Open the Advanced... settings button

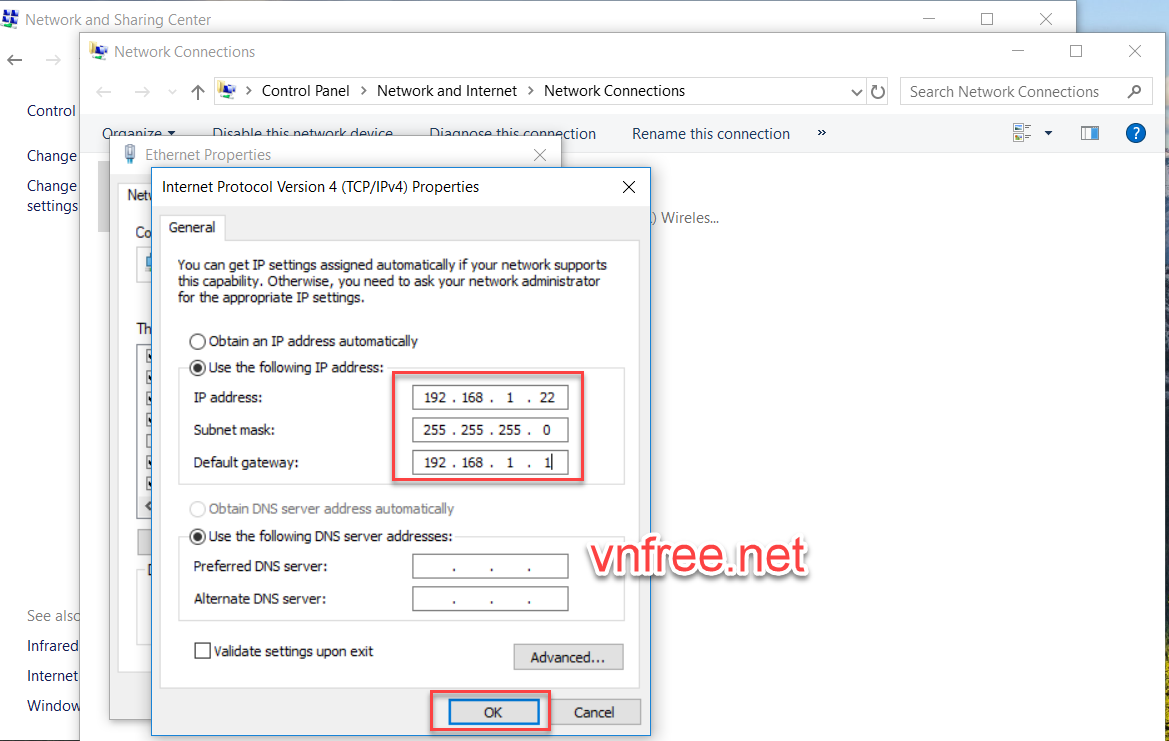[568, 657]
